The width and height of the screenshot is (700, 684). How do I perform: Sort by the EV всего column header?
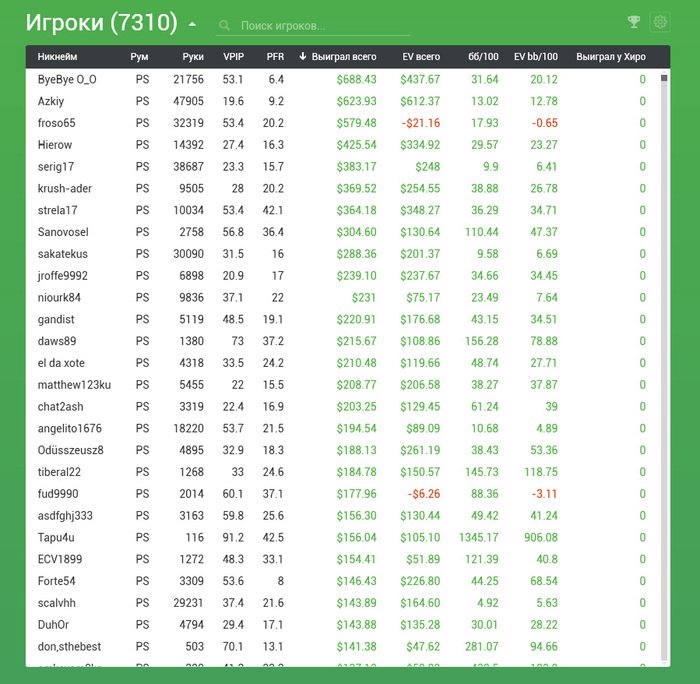tap(420, 57)
